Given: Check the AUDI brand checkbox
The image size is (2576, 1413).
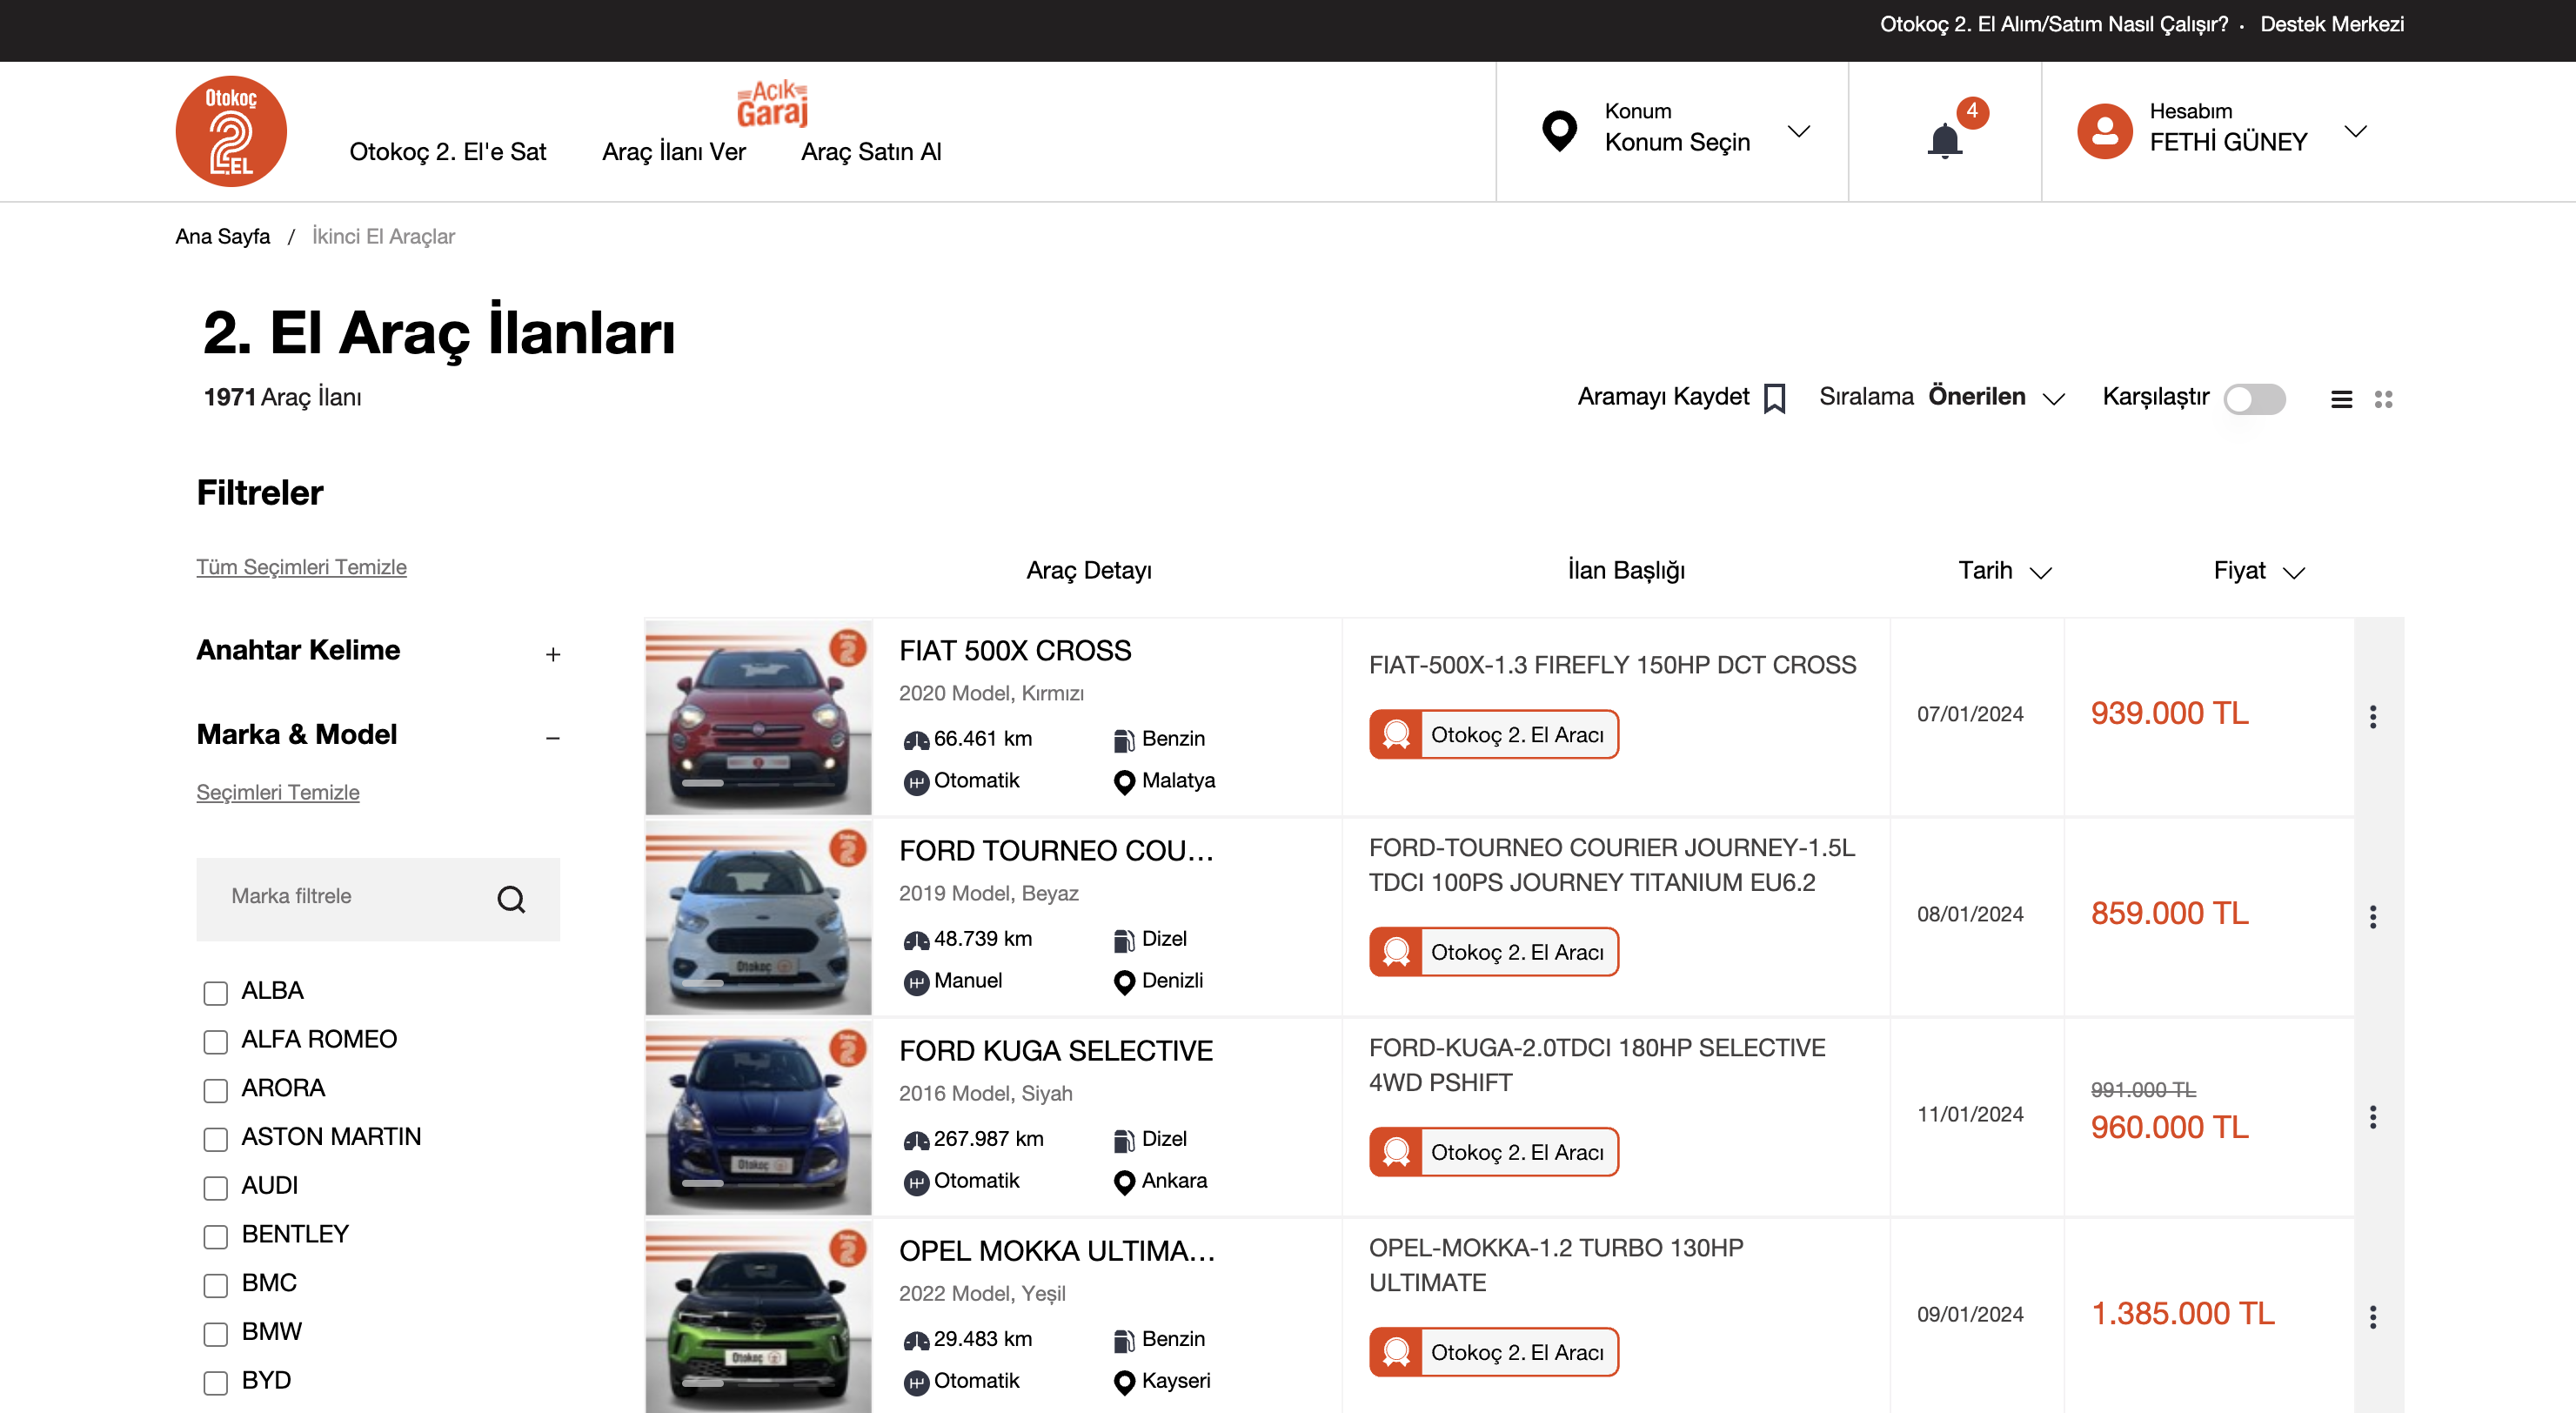Looking at the screenshot, I should pos(215,1187).
